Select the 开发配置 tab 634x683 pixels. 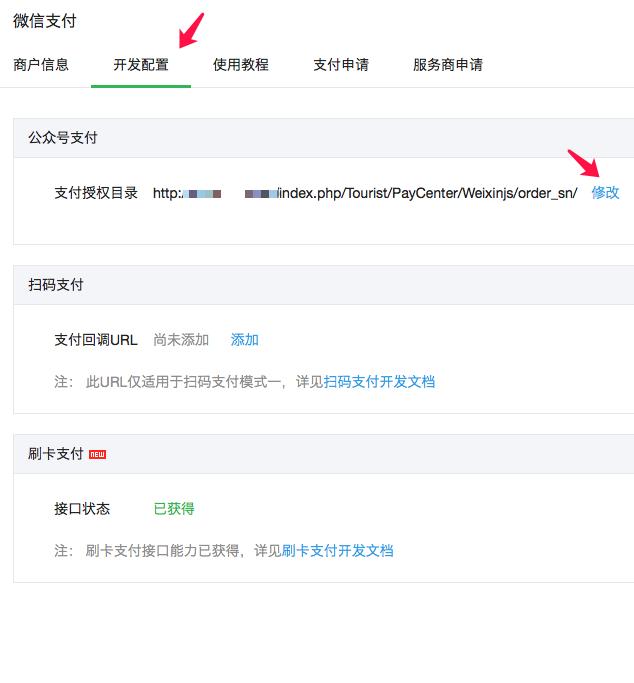[141, 65]
